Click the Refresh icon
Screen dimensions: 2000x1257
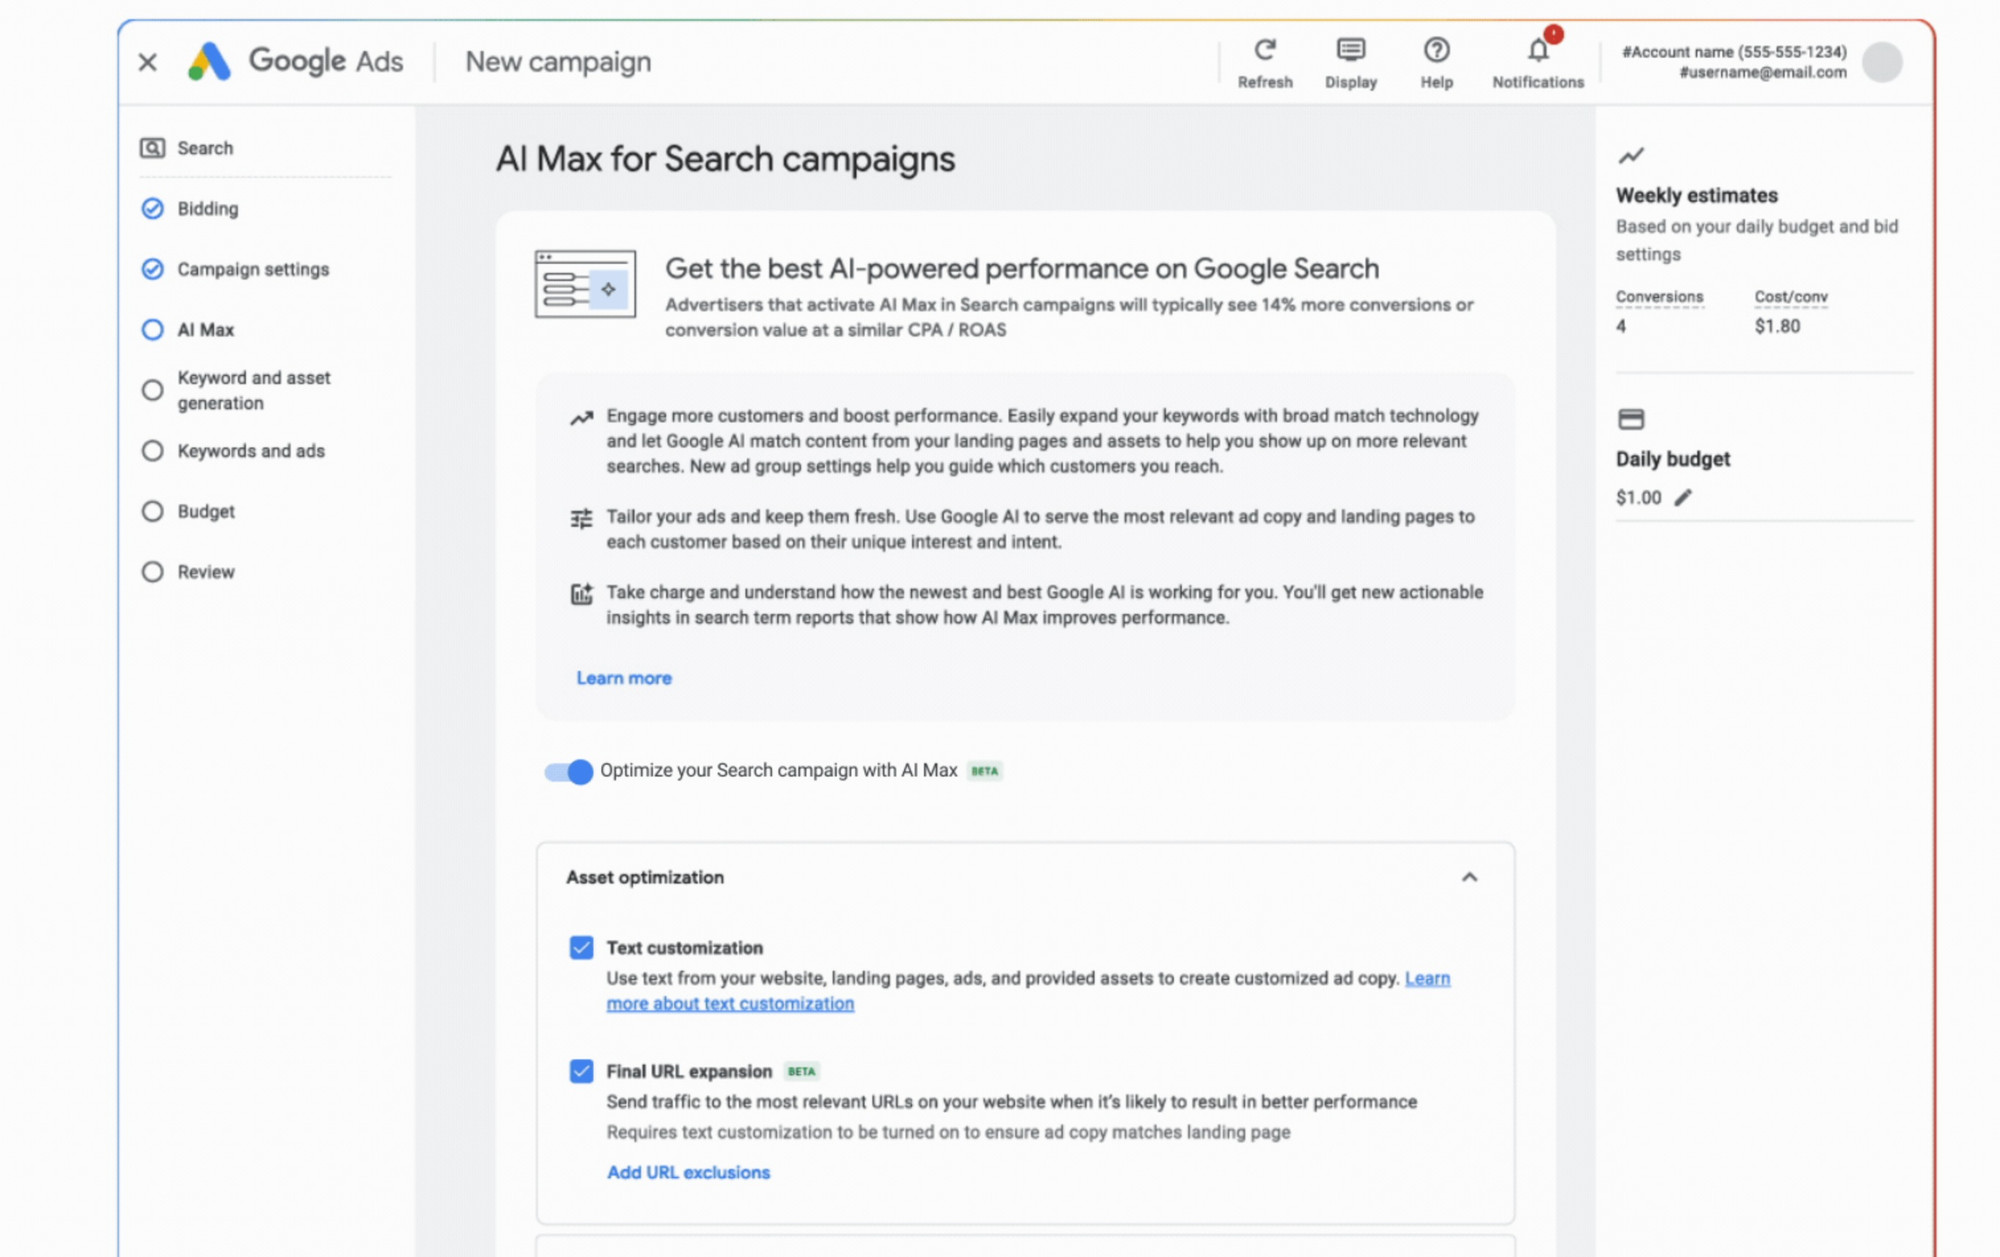pyautogui.click(x=1265, y=50)
